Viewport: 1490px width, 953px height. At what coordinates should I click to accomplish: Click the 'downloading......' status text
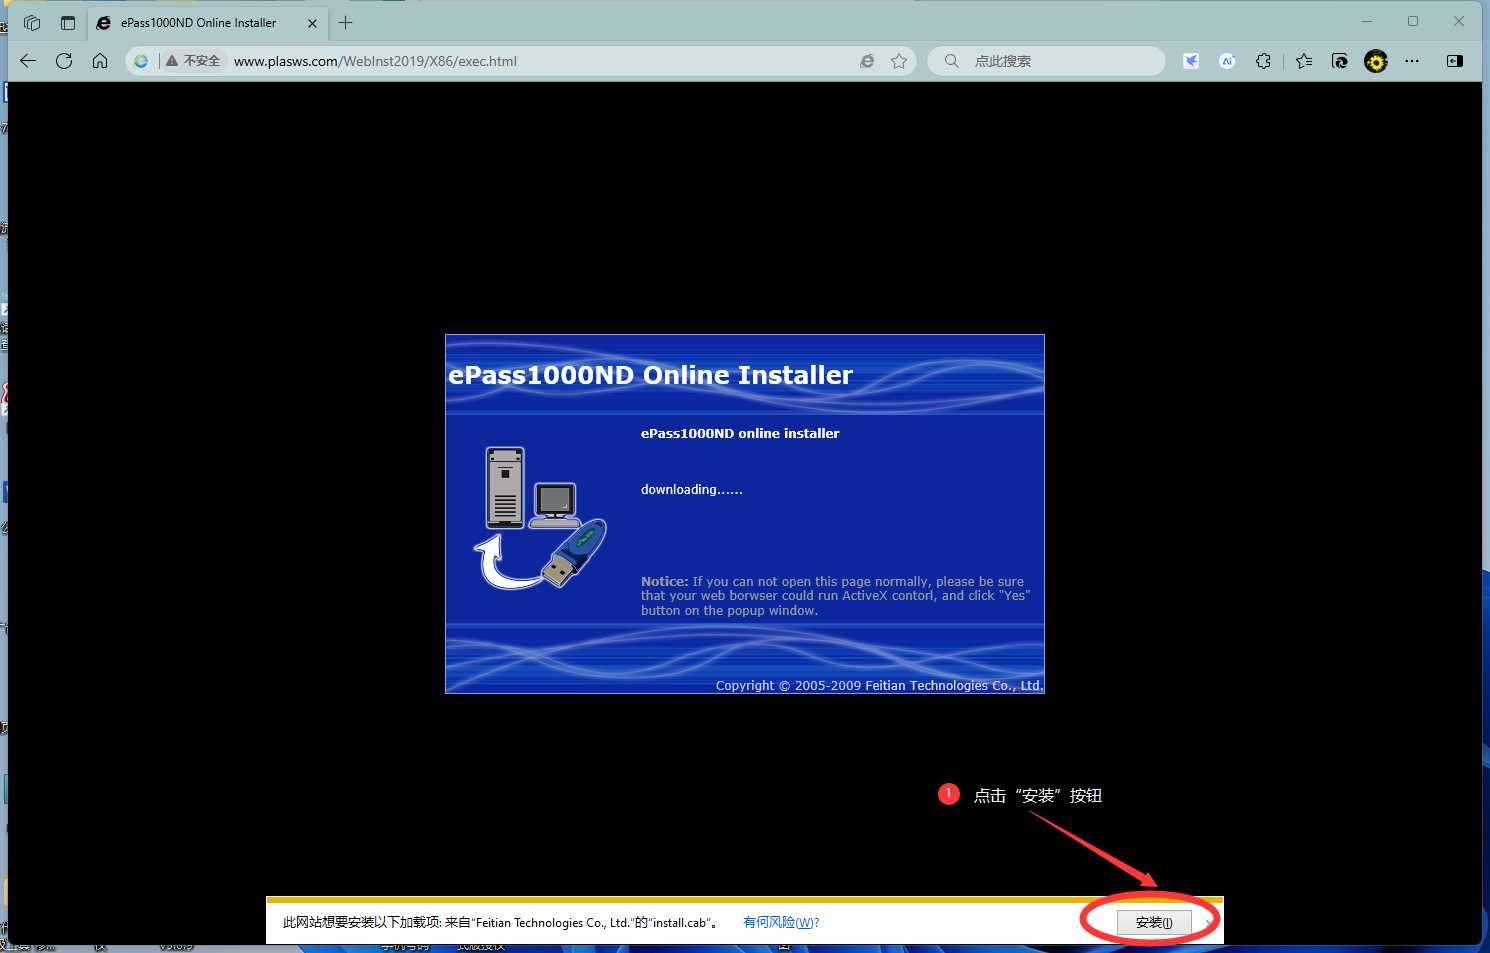point(692,489)
